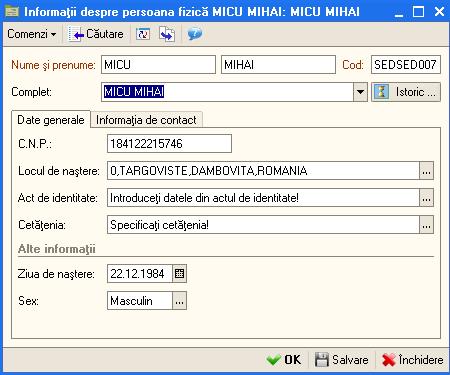Screen dimensions: 450x375
Task: Open the Sex ellipsis selector
Action: [x=179, y=301]
